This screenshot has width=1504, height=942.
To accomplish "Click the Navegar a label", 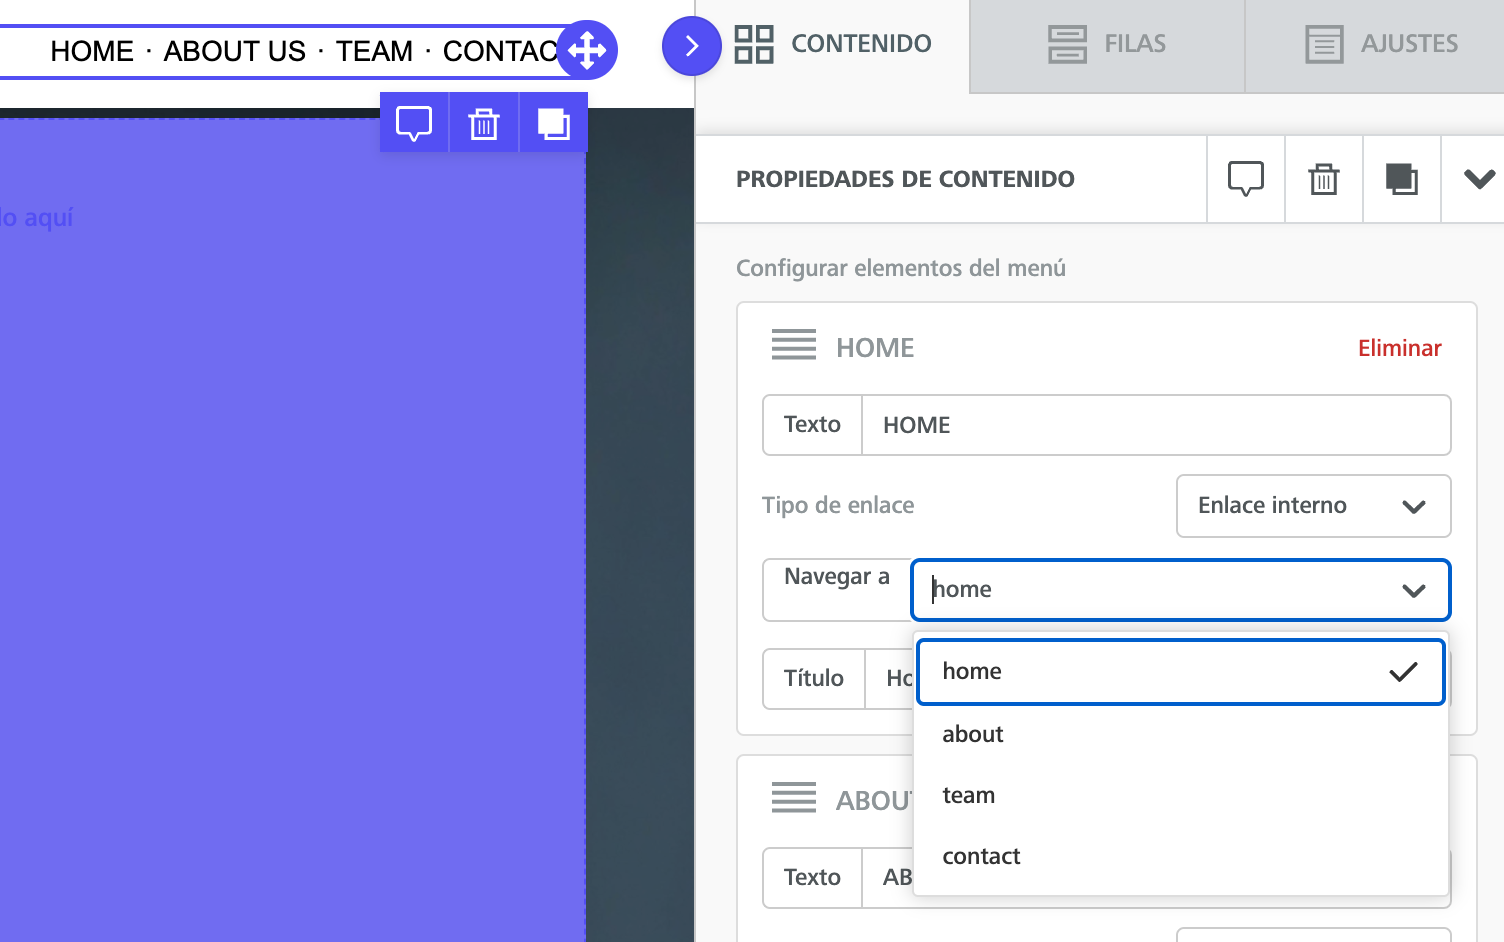I will point(837,577).
